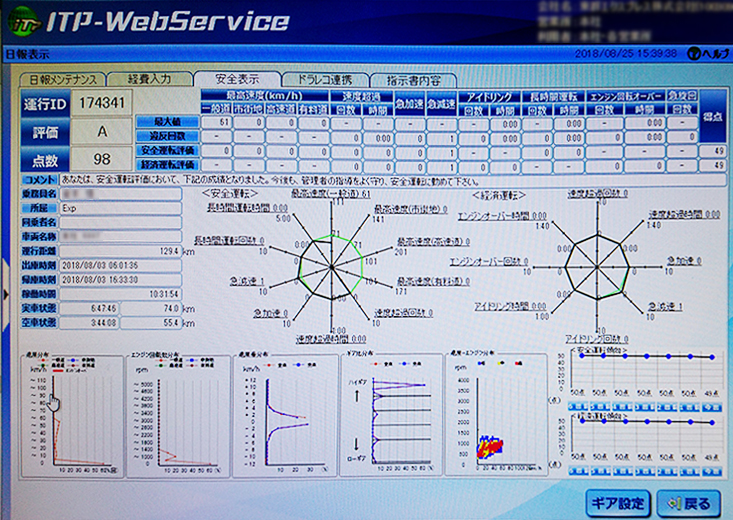Viewport: 733px width, 520px height.
Task: Open the engine rpm distribution chart
Action: point(177,414)
